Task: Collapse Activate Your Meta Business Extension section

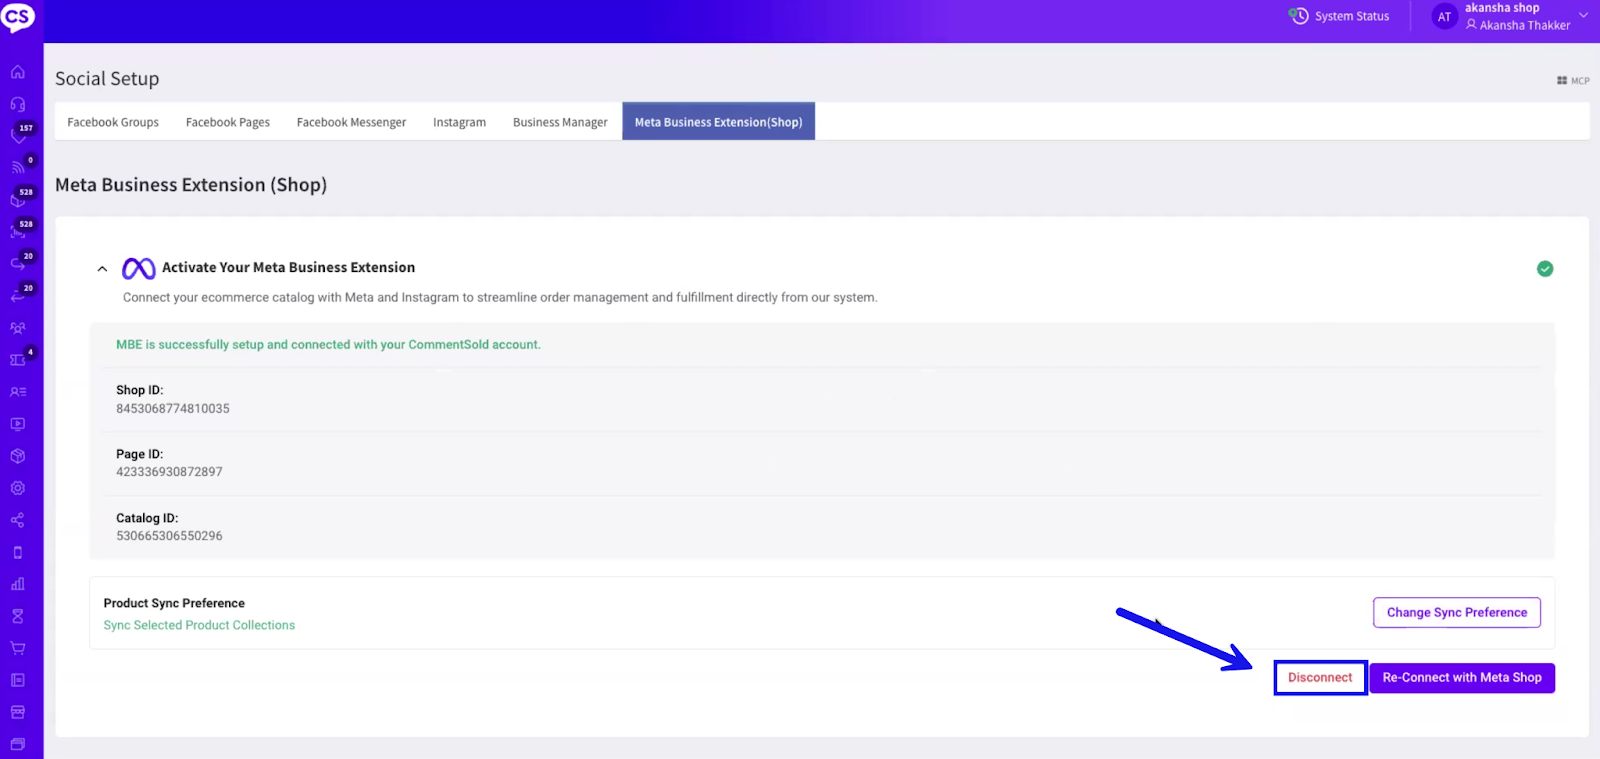Action: pyautogui.click(x=102, y=269)
